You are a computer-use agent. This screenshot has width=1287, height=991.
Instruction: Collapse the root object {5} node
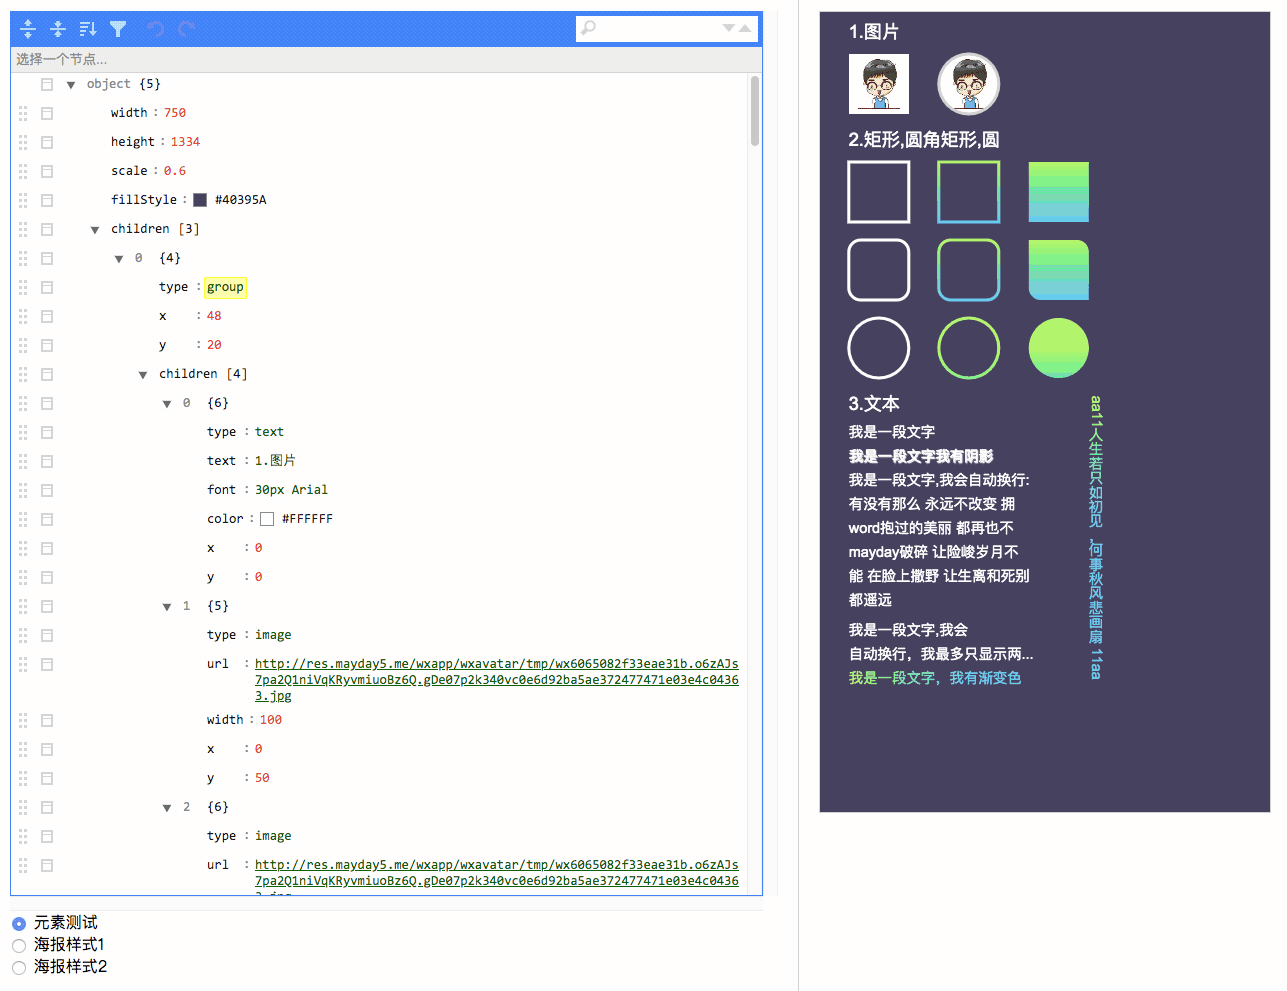tap(71, 85)
